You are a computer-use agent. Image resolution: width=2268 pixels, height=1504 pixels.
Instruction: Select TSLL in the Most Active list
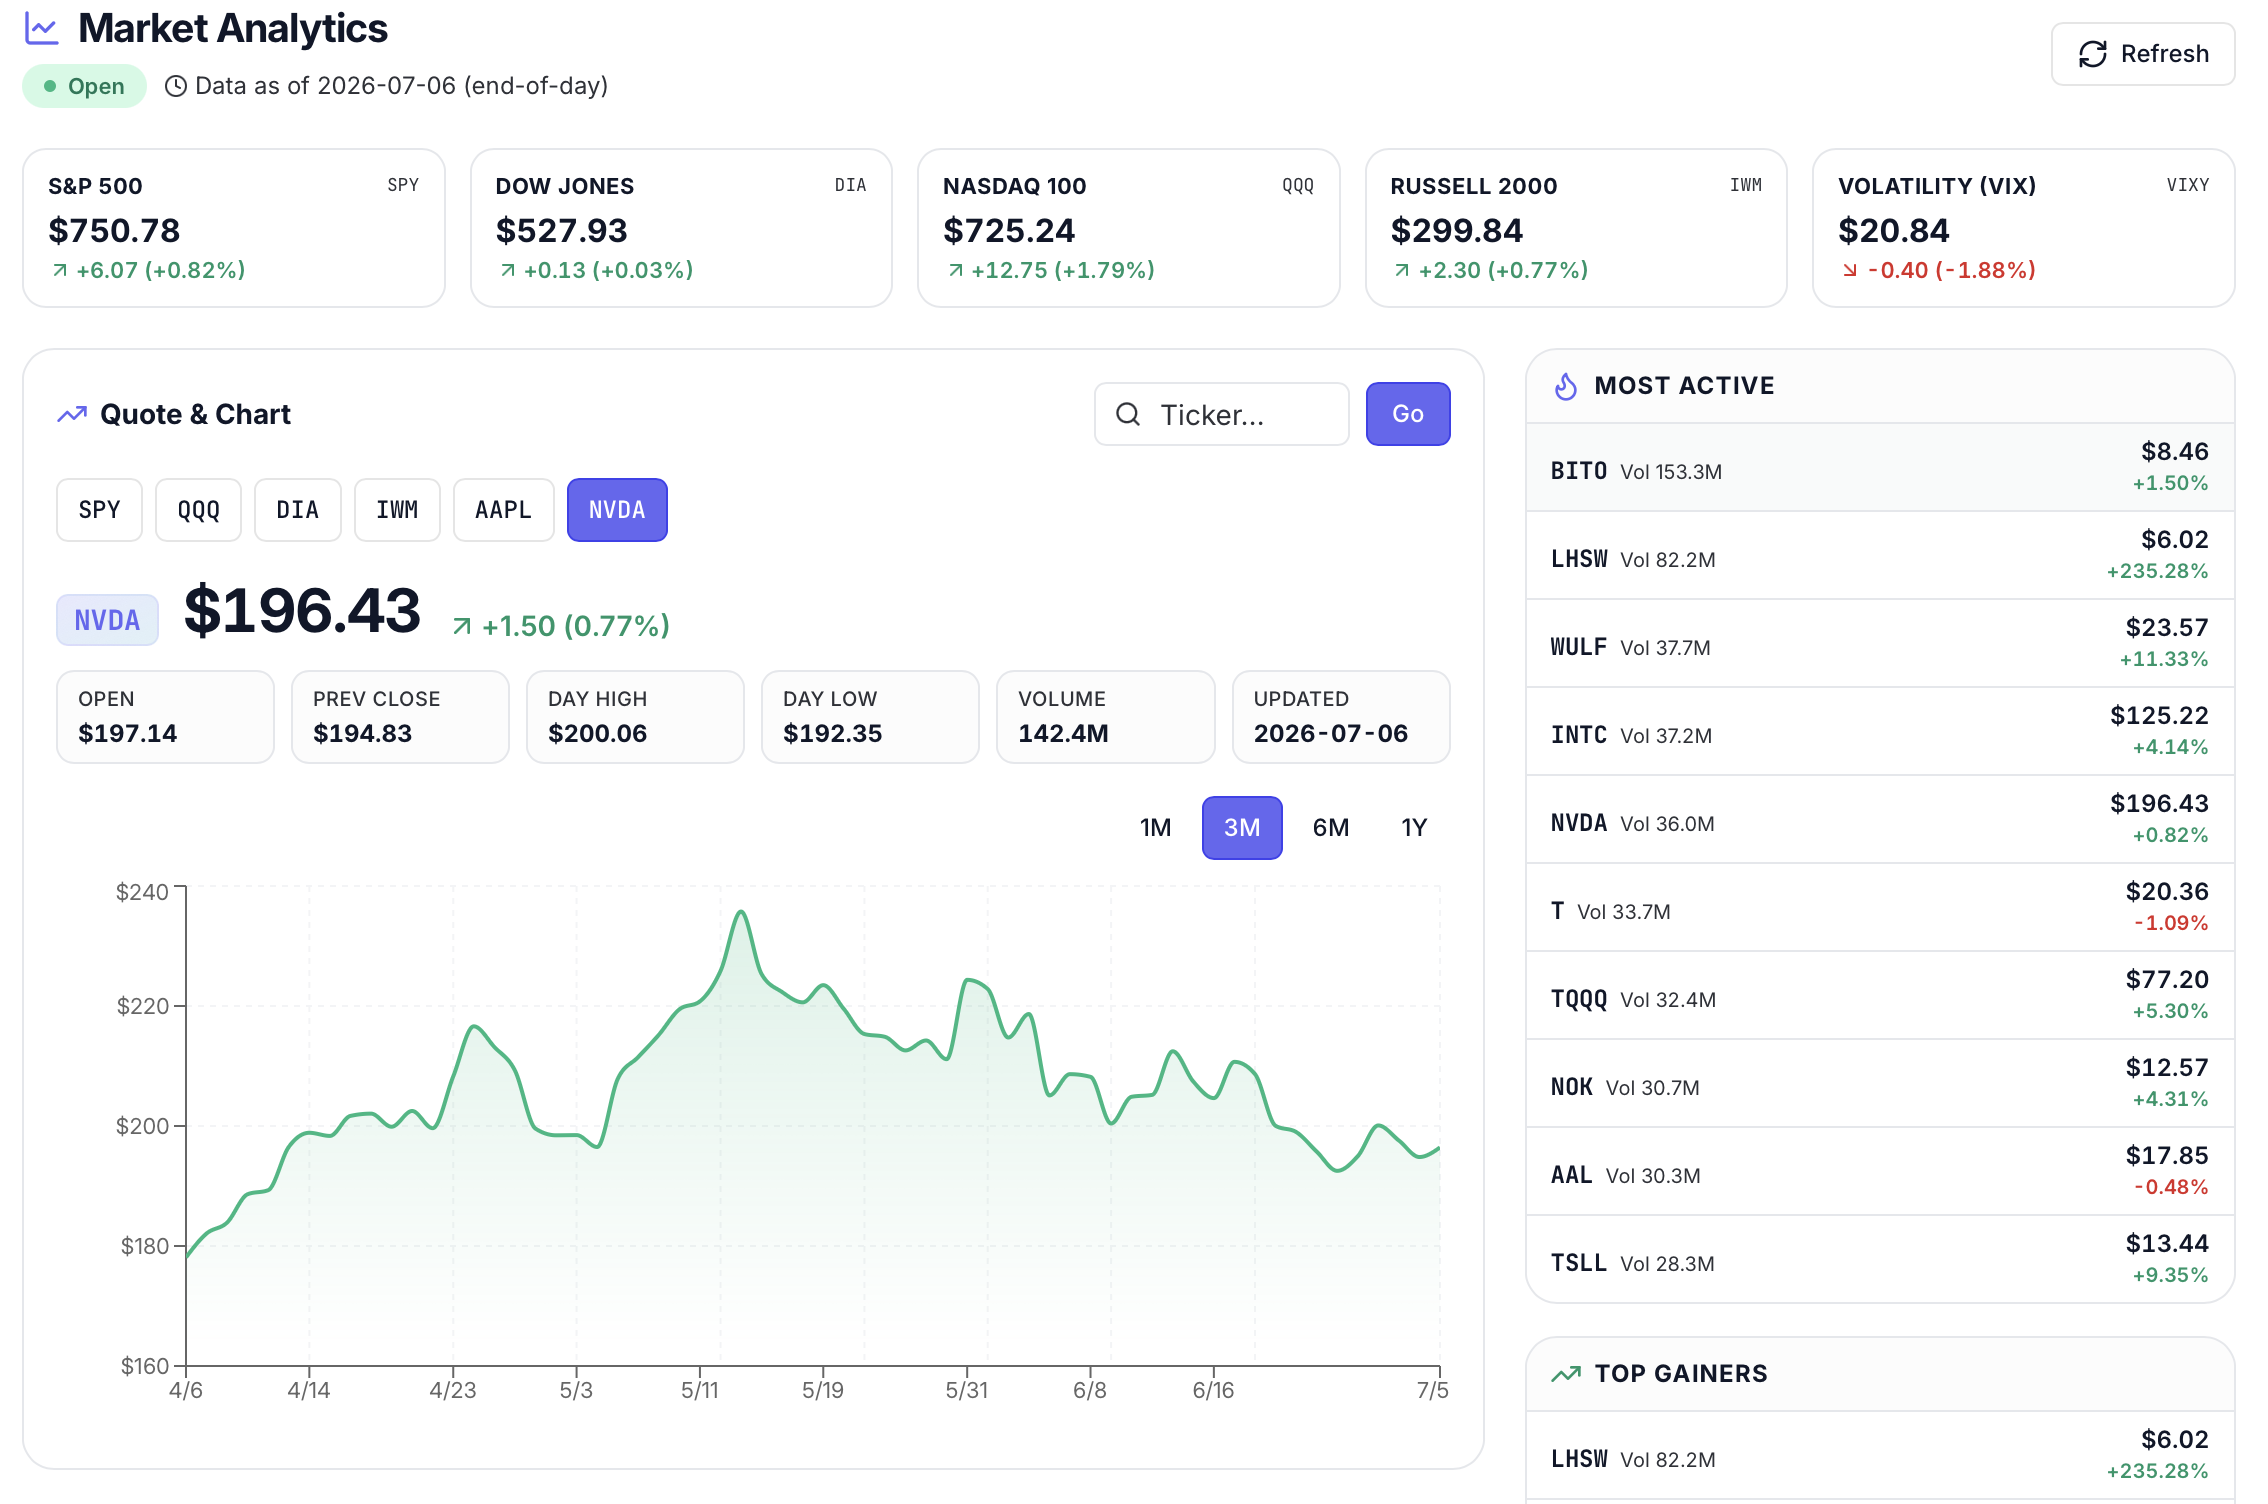click(x=1880, y=1259)
